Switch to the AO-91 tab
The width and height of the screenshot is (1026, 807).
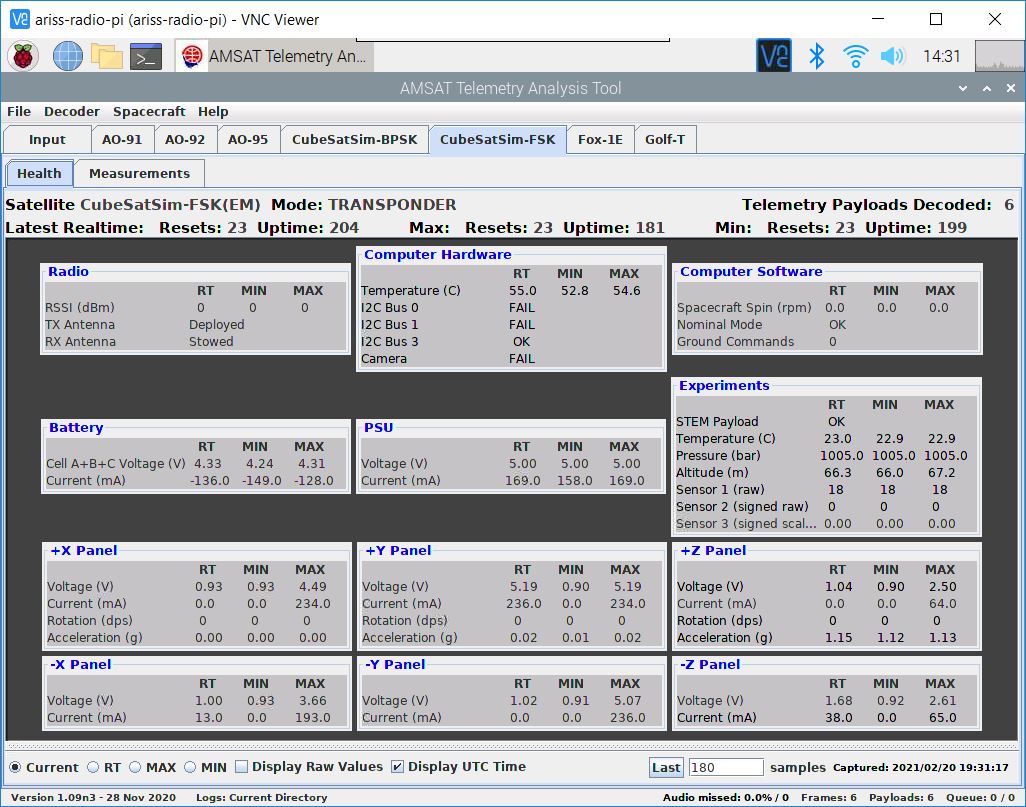click(122, 139)
